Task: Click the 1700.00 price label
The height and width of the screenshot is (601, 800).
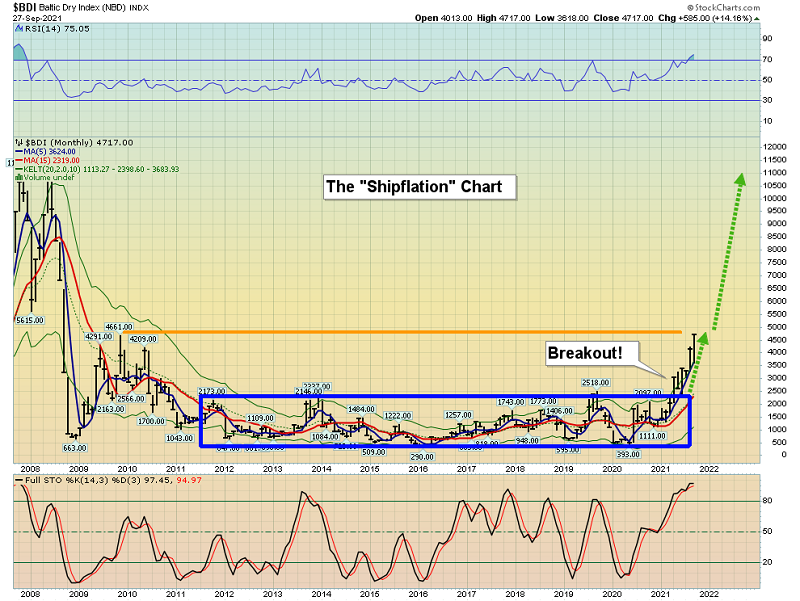Action: coord(152,421)
